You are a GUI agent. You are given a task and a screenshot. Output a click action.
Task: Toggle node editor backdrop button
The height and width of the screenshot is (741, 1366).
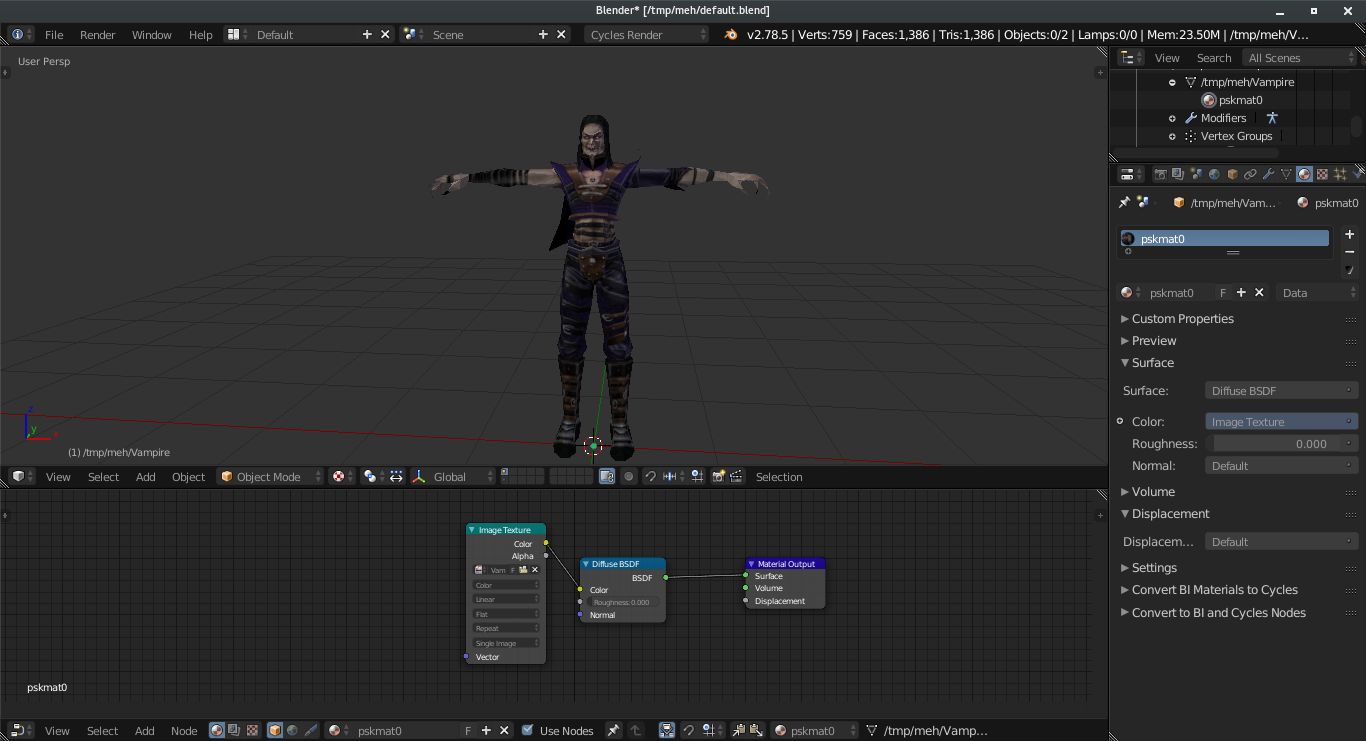[667, 731]
